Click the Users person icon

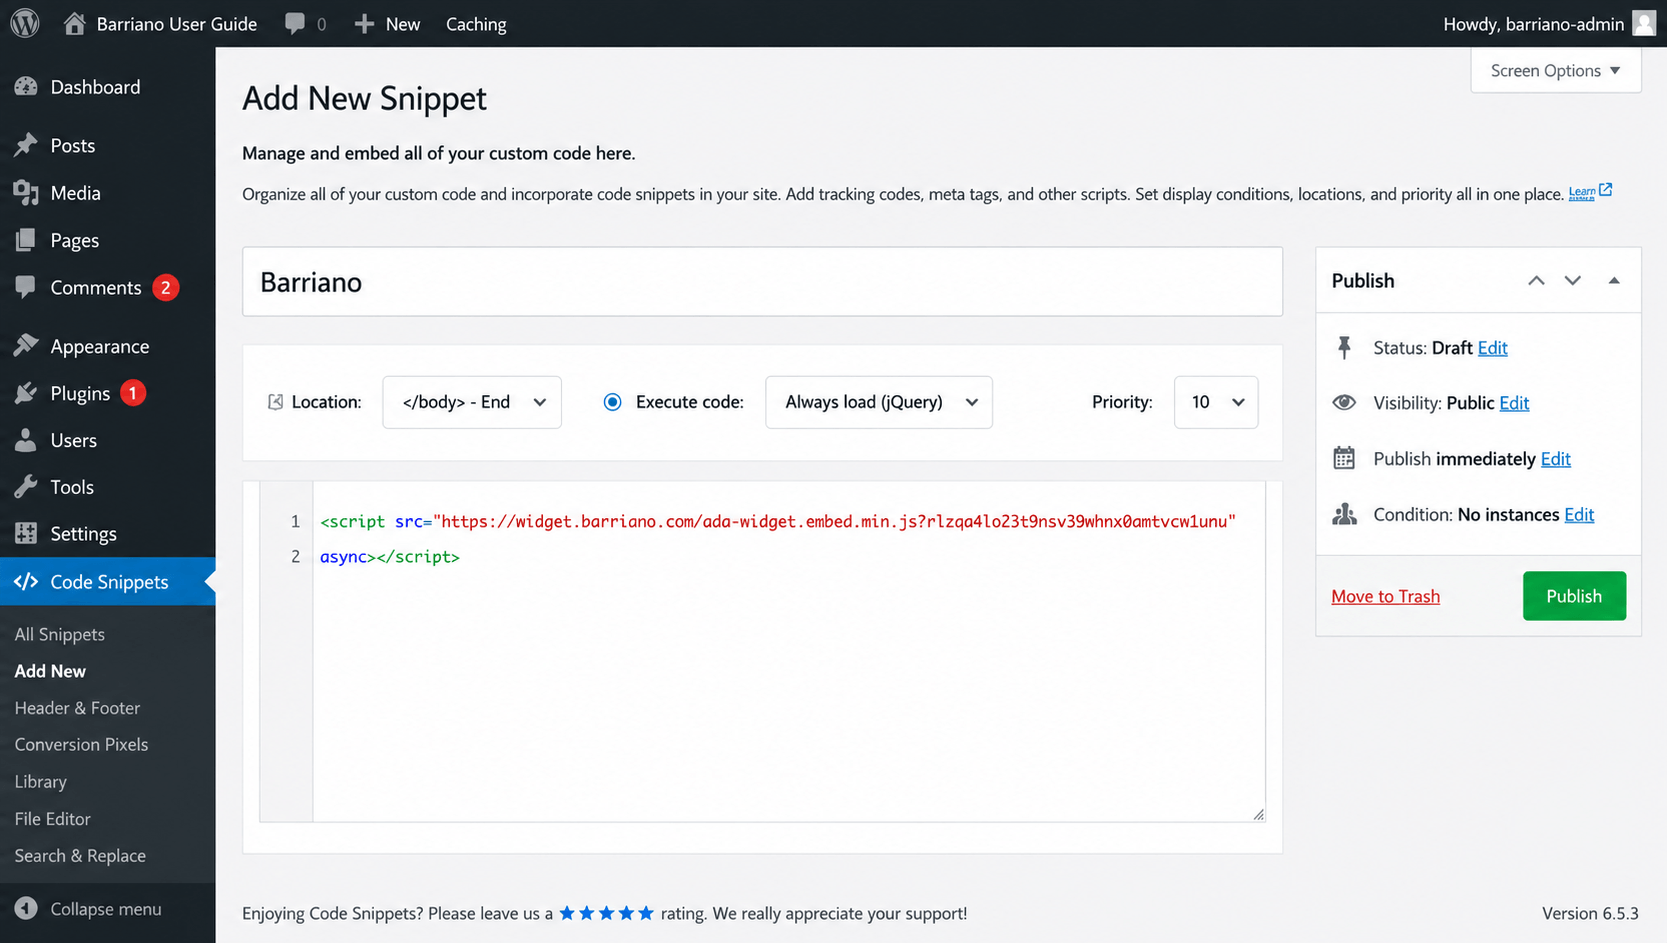26,440
